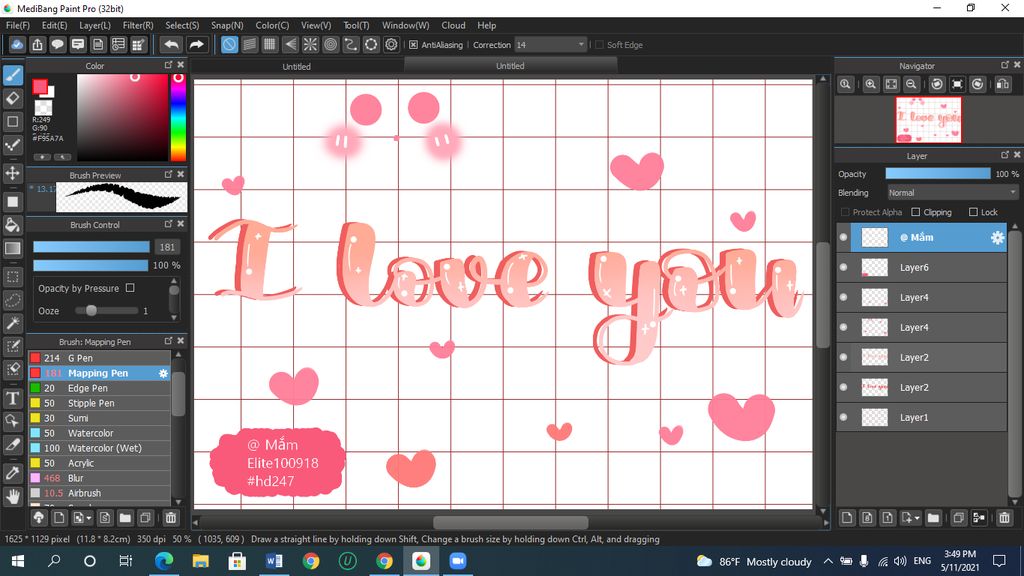Zoom in using Navigator panel

871,84
